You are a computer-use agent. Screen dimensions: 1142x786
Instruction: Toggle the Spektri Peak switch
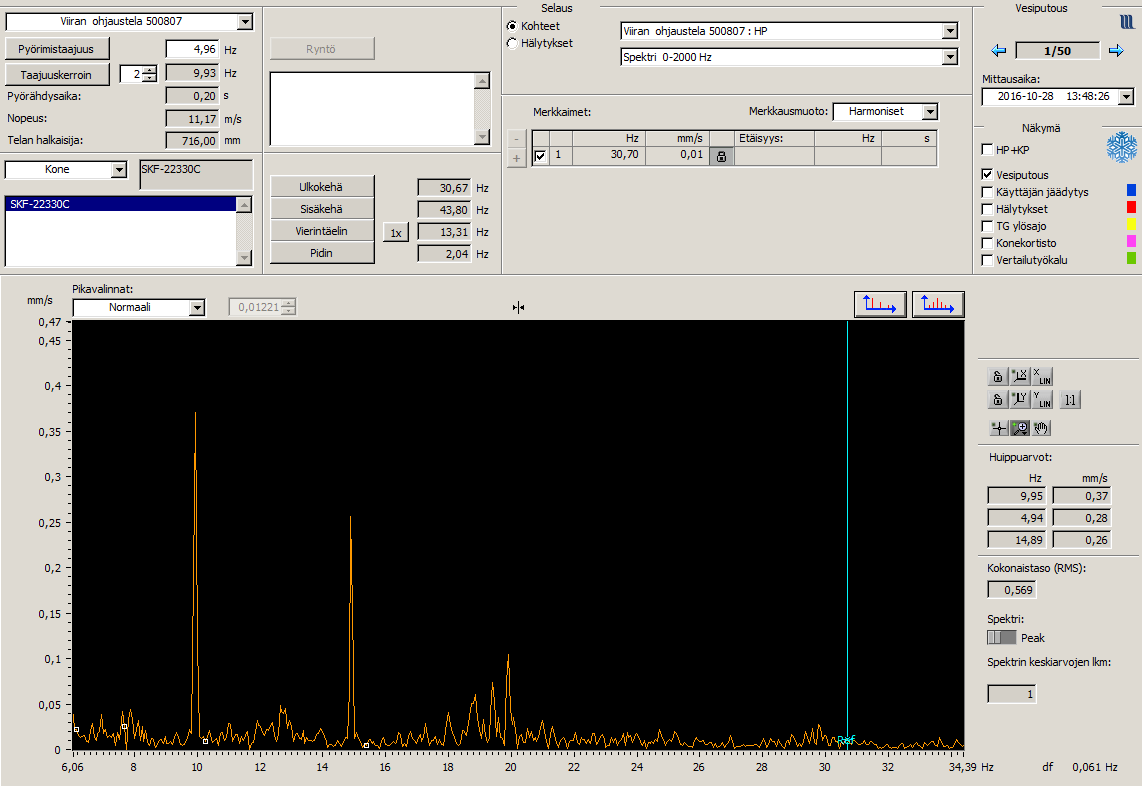[x=1001, y=638]
